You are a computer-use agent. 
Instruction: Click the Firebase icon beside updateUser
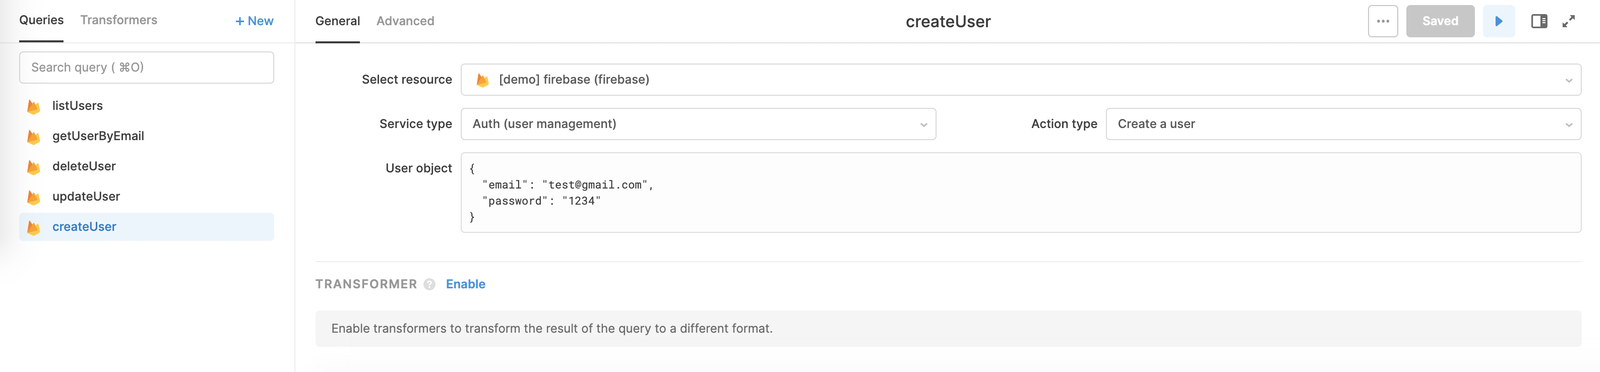click(x=33, y=197)
